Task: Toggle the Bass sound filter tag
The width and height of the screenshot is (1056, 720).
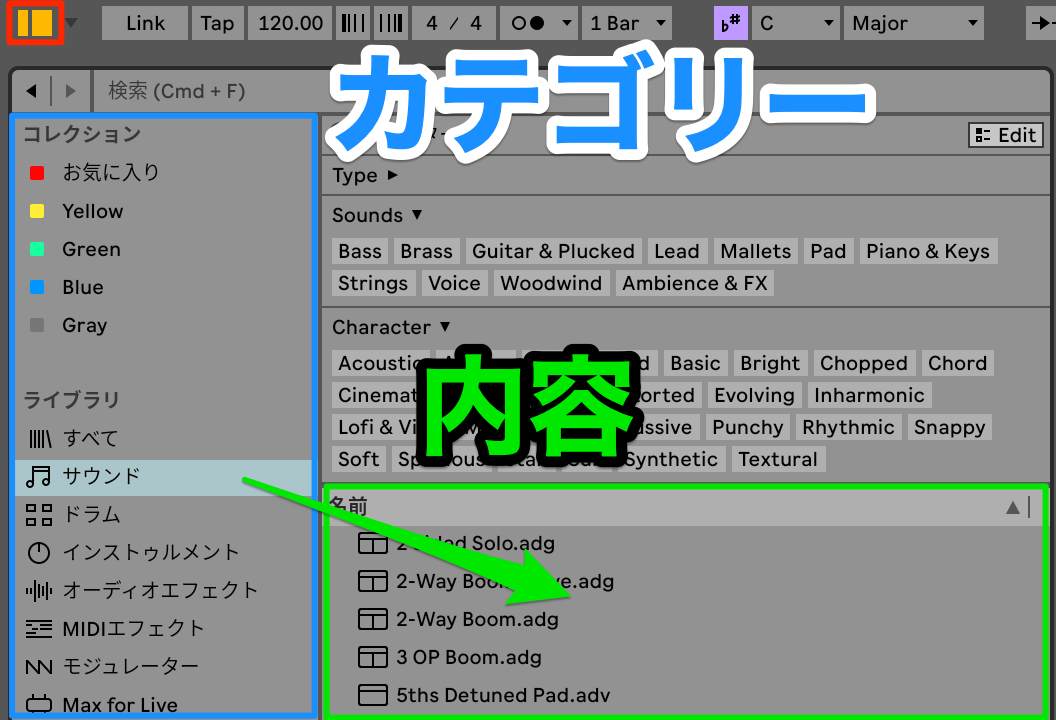Action: pos(360,251)
